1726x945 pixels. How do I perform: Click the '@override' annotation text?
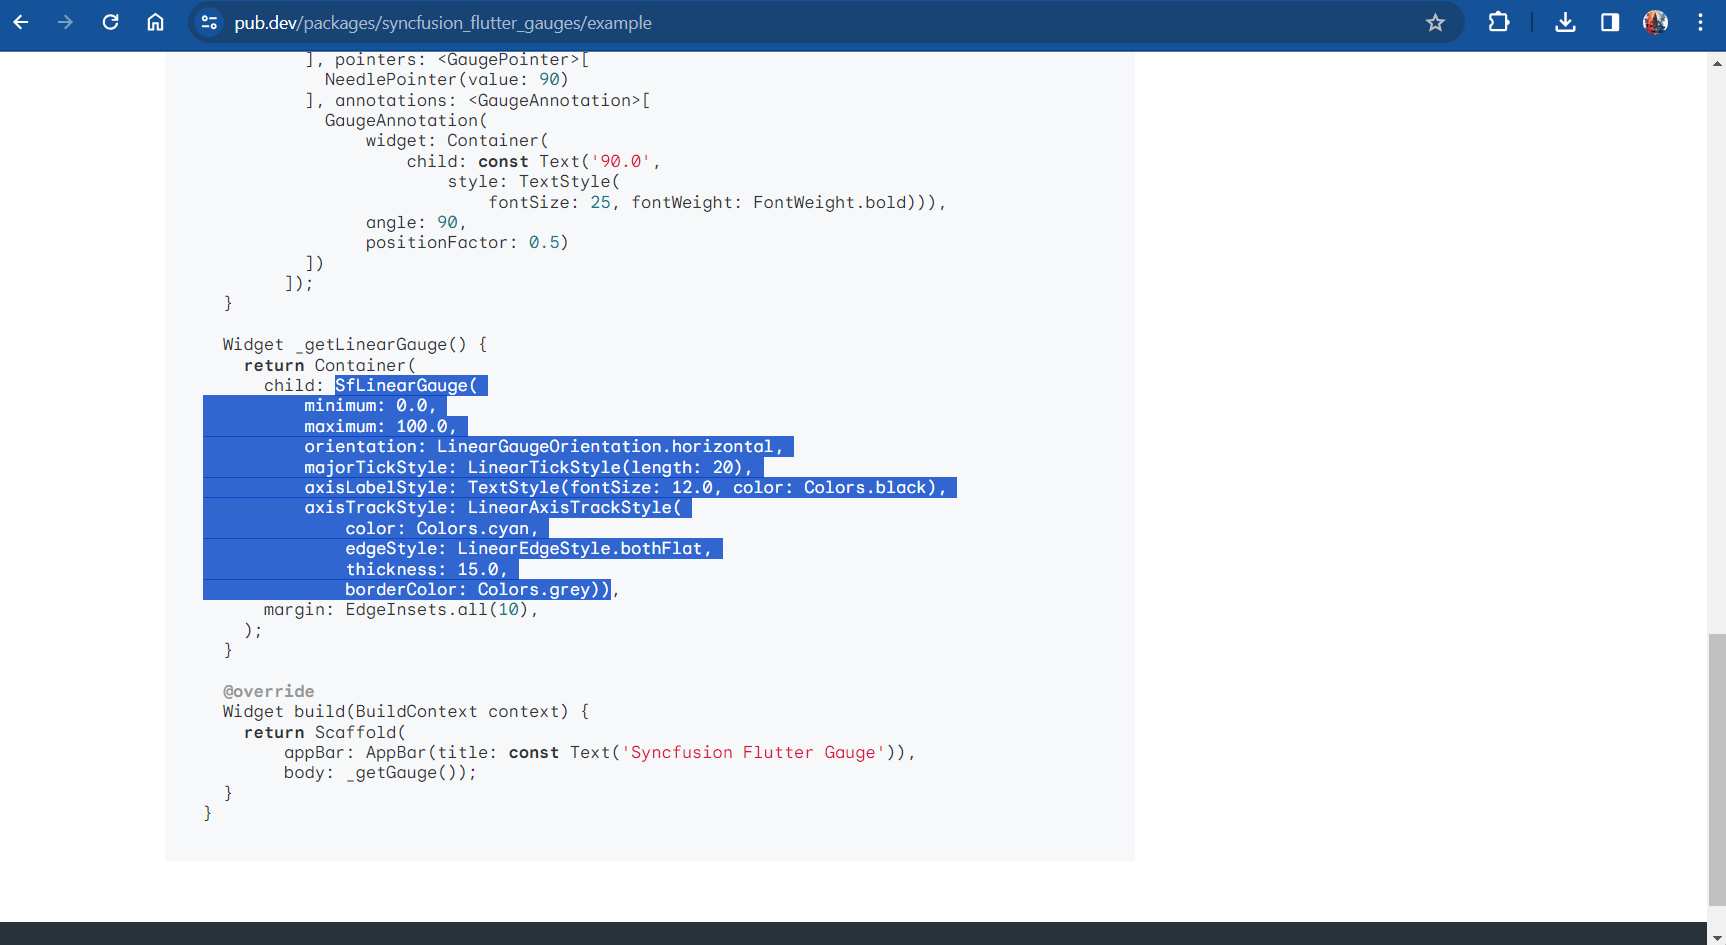pos(269,692)
